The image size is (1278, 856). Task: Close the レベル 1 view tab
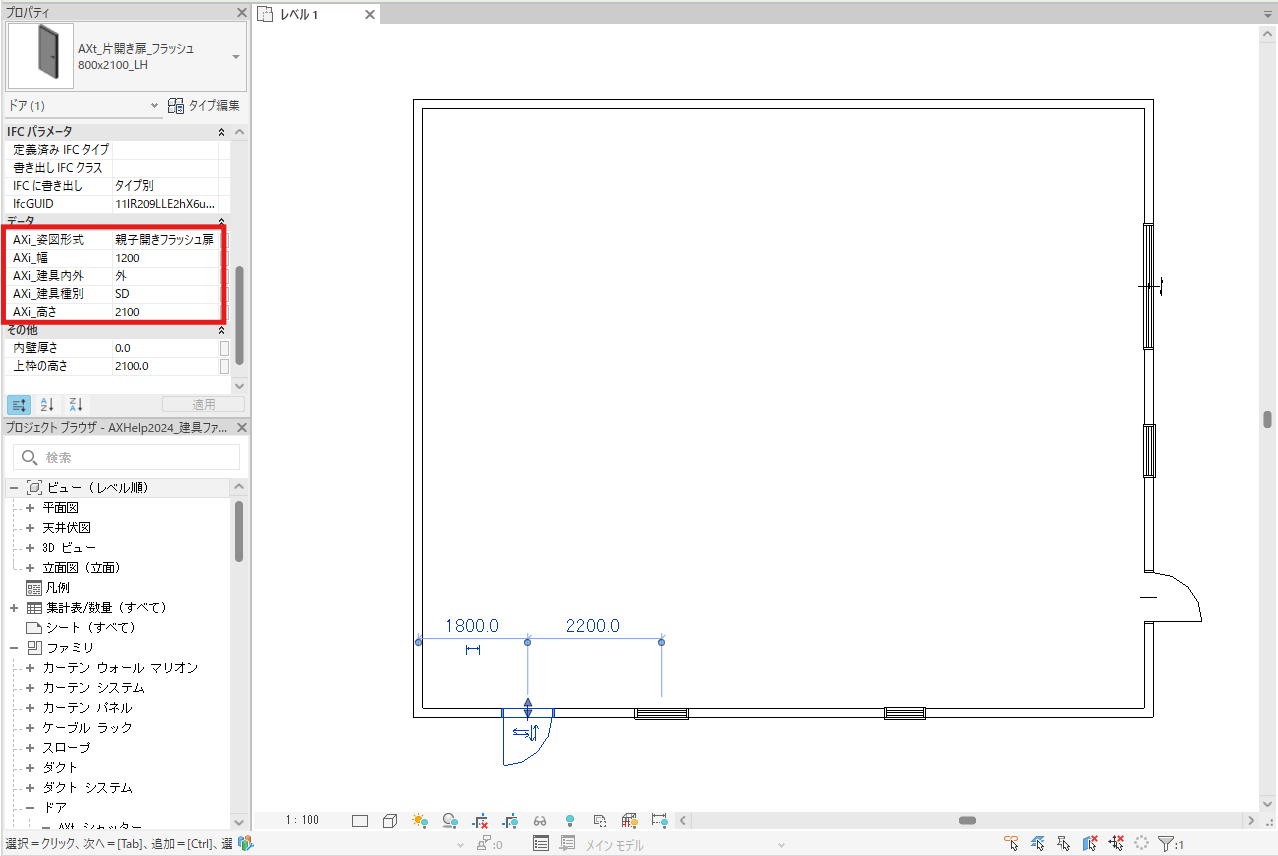pos(370,14)
